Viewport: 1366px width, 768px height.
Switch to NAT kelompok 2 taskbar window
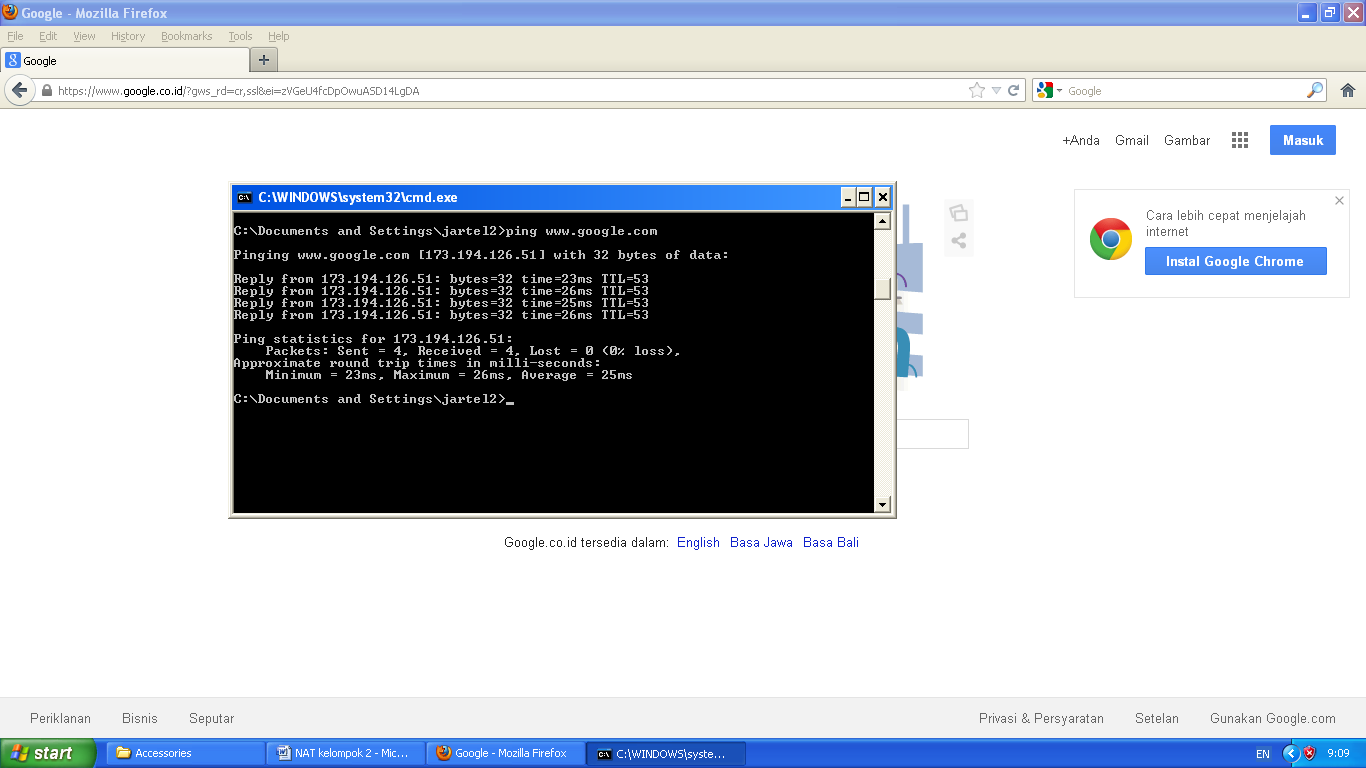pos(344,753)
